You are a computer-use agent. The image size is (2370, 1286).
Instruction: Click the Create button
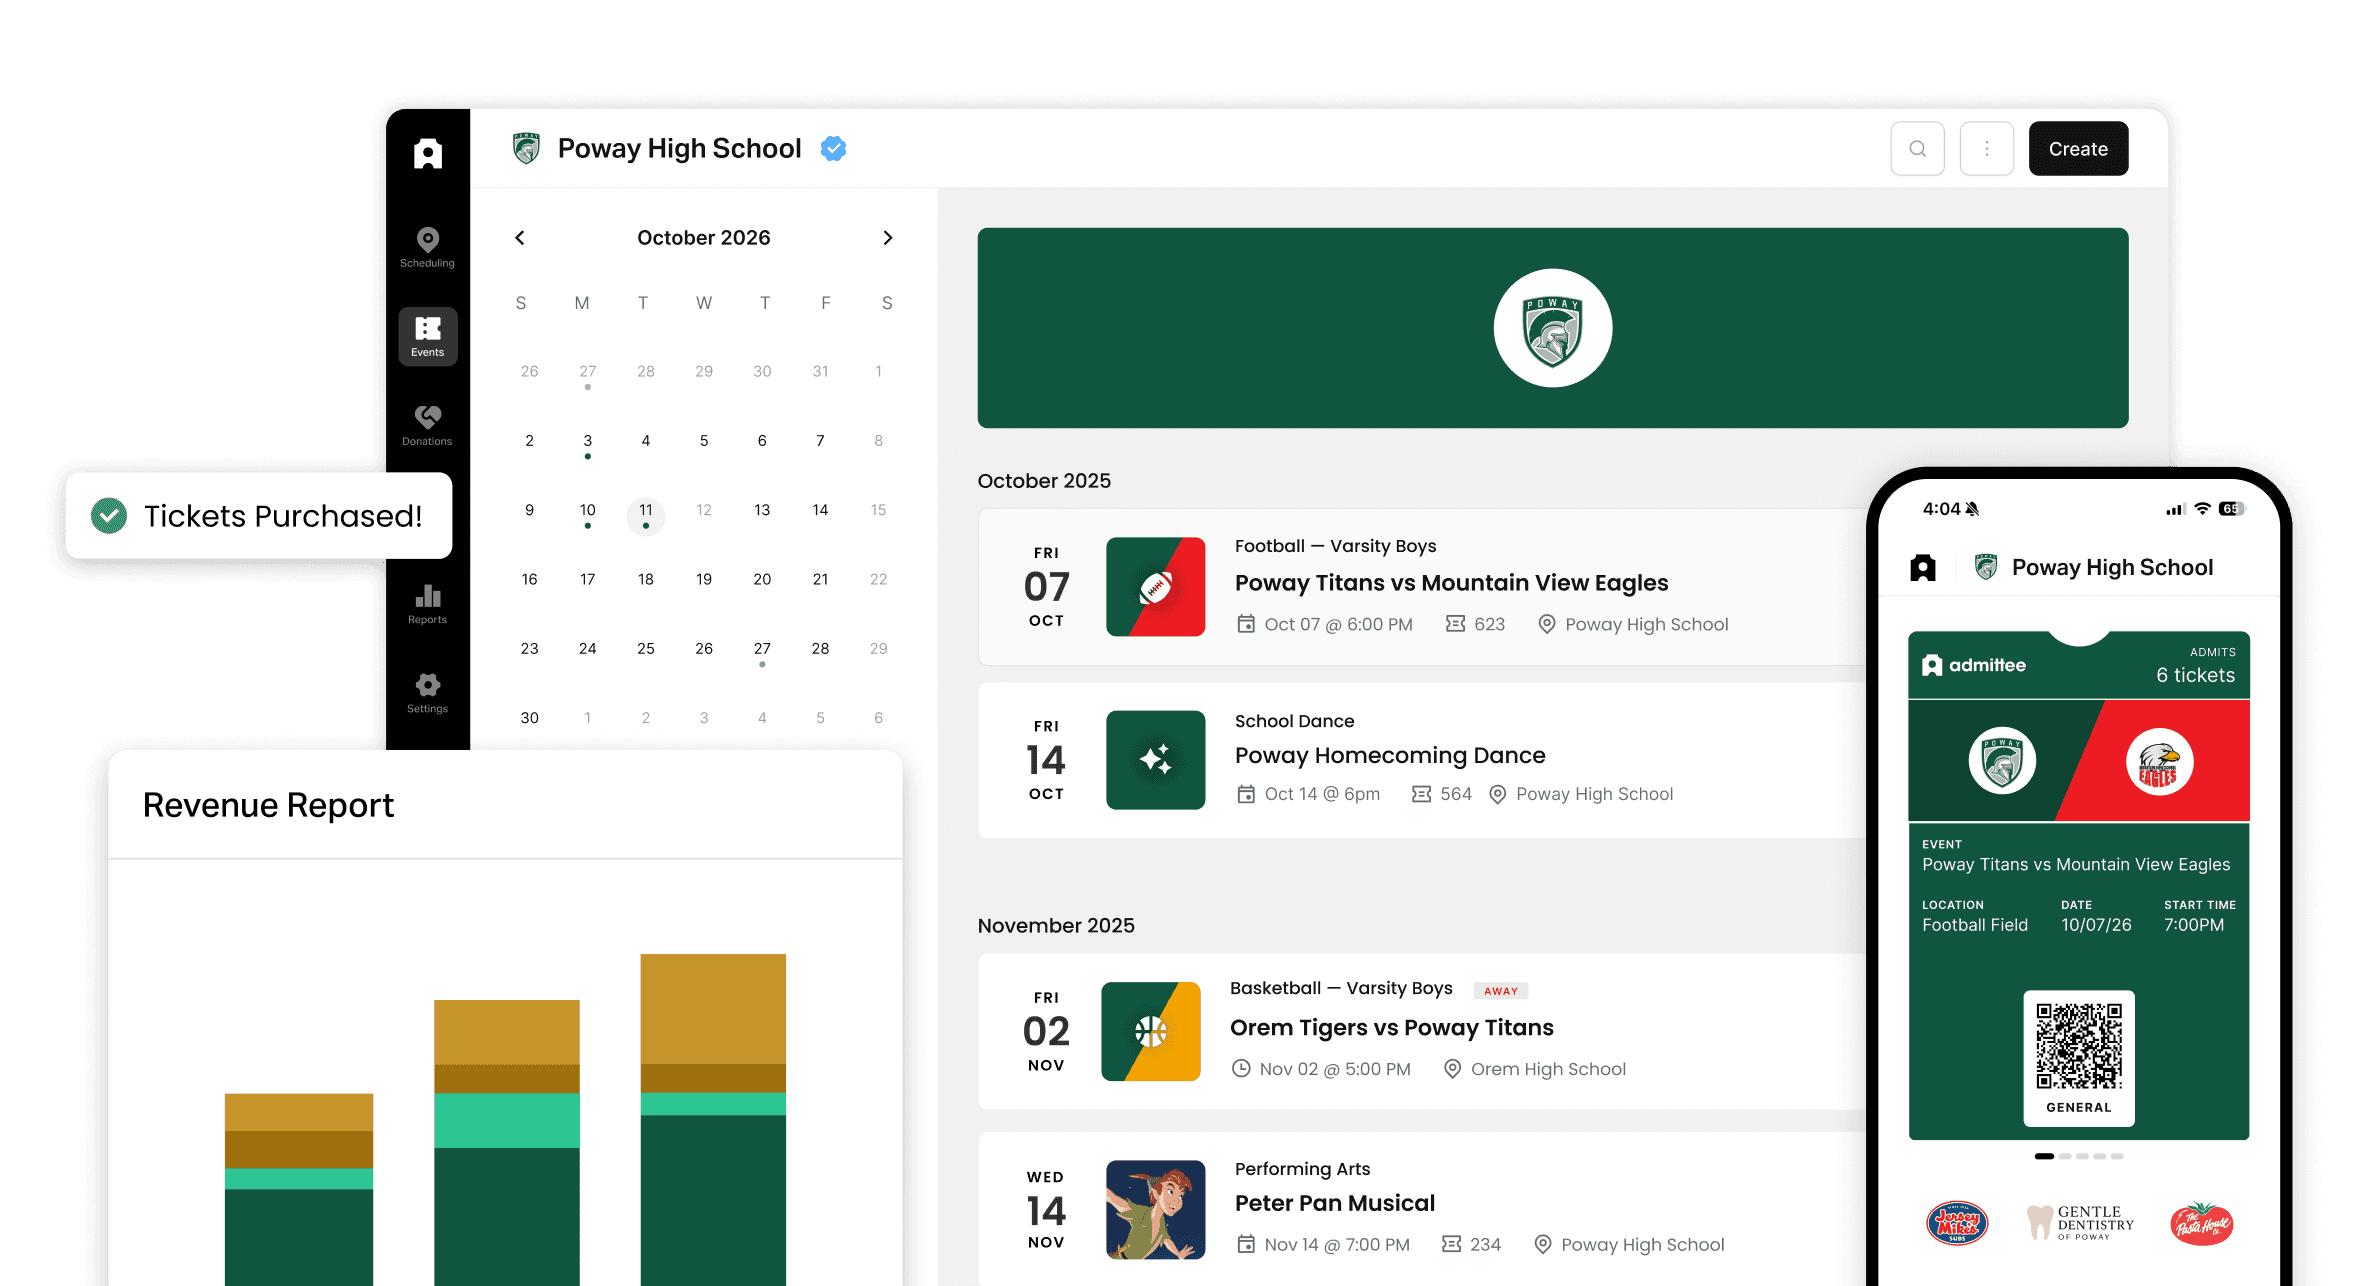[x=2077, y=149]
